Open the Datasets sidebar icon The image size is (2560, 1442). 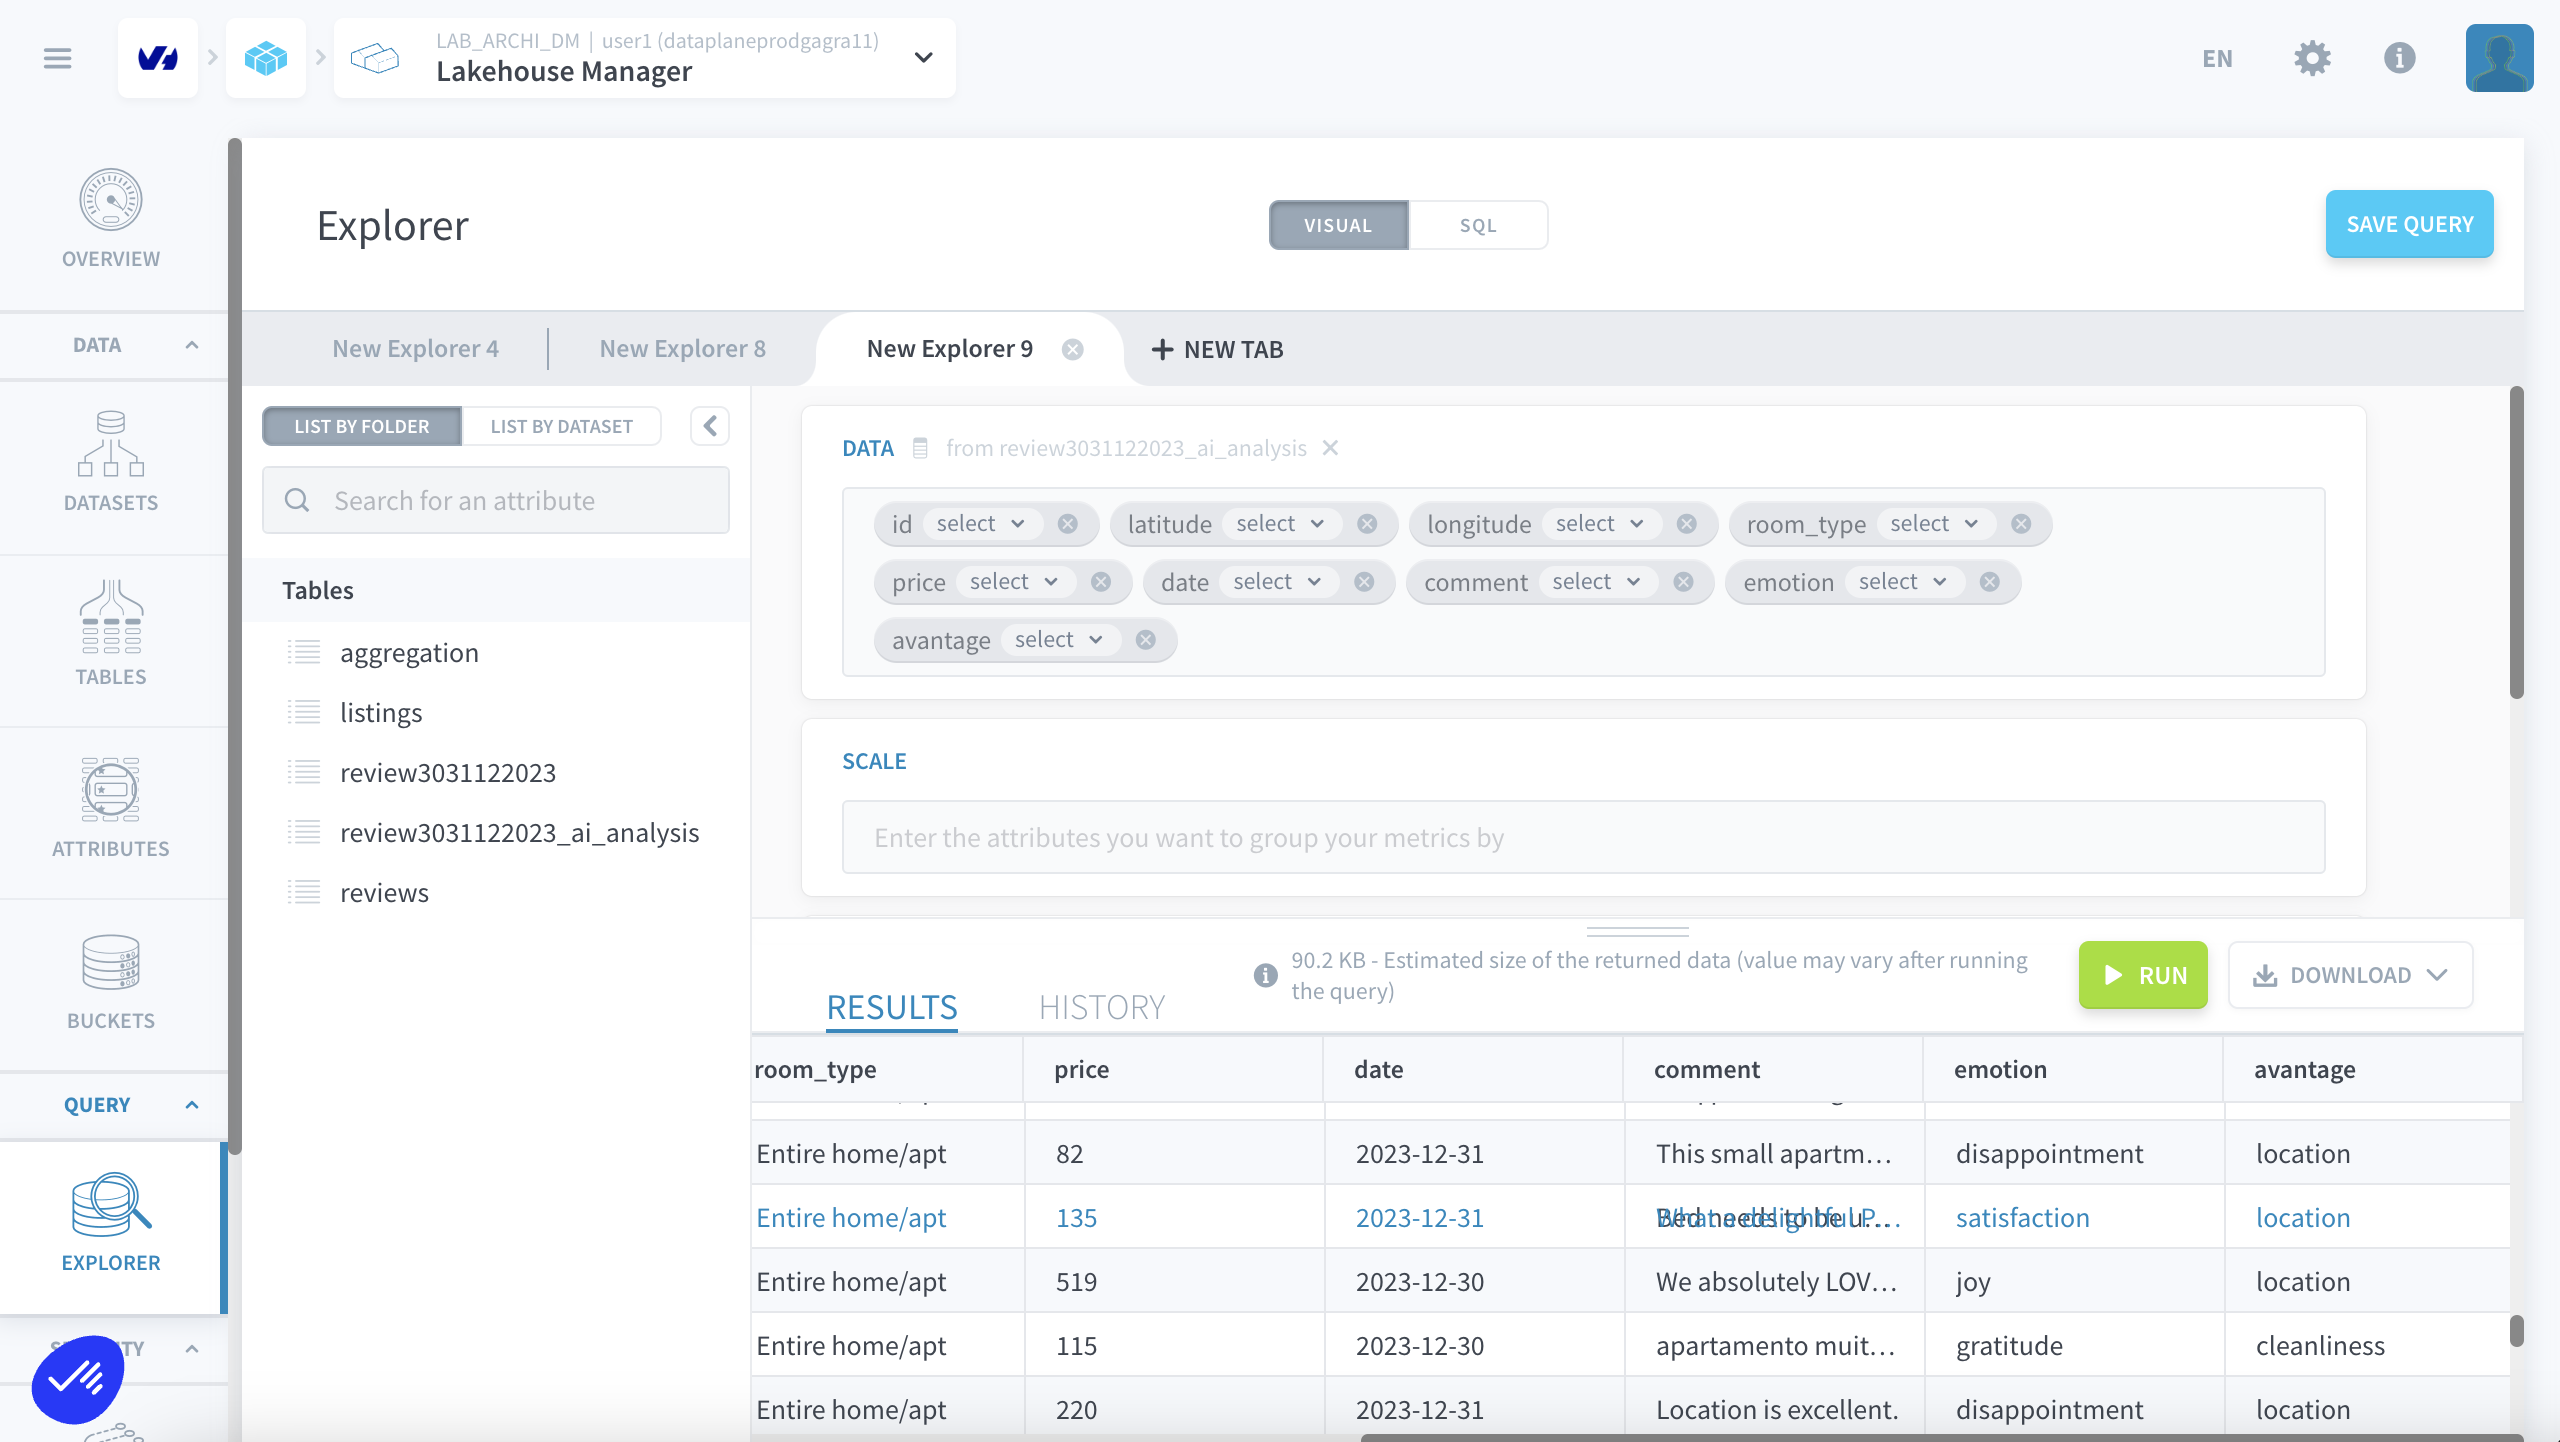(111, 445)
